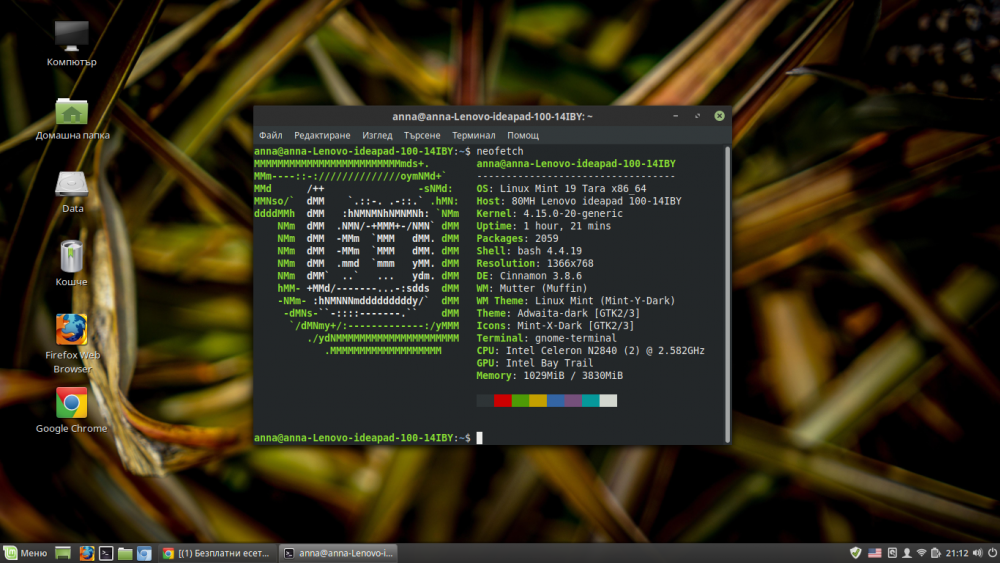Maximize the terminal window

pyautogui.click(x=697, y=116)
